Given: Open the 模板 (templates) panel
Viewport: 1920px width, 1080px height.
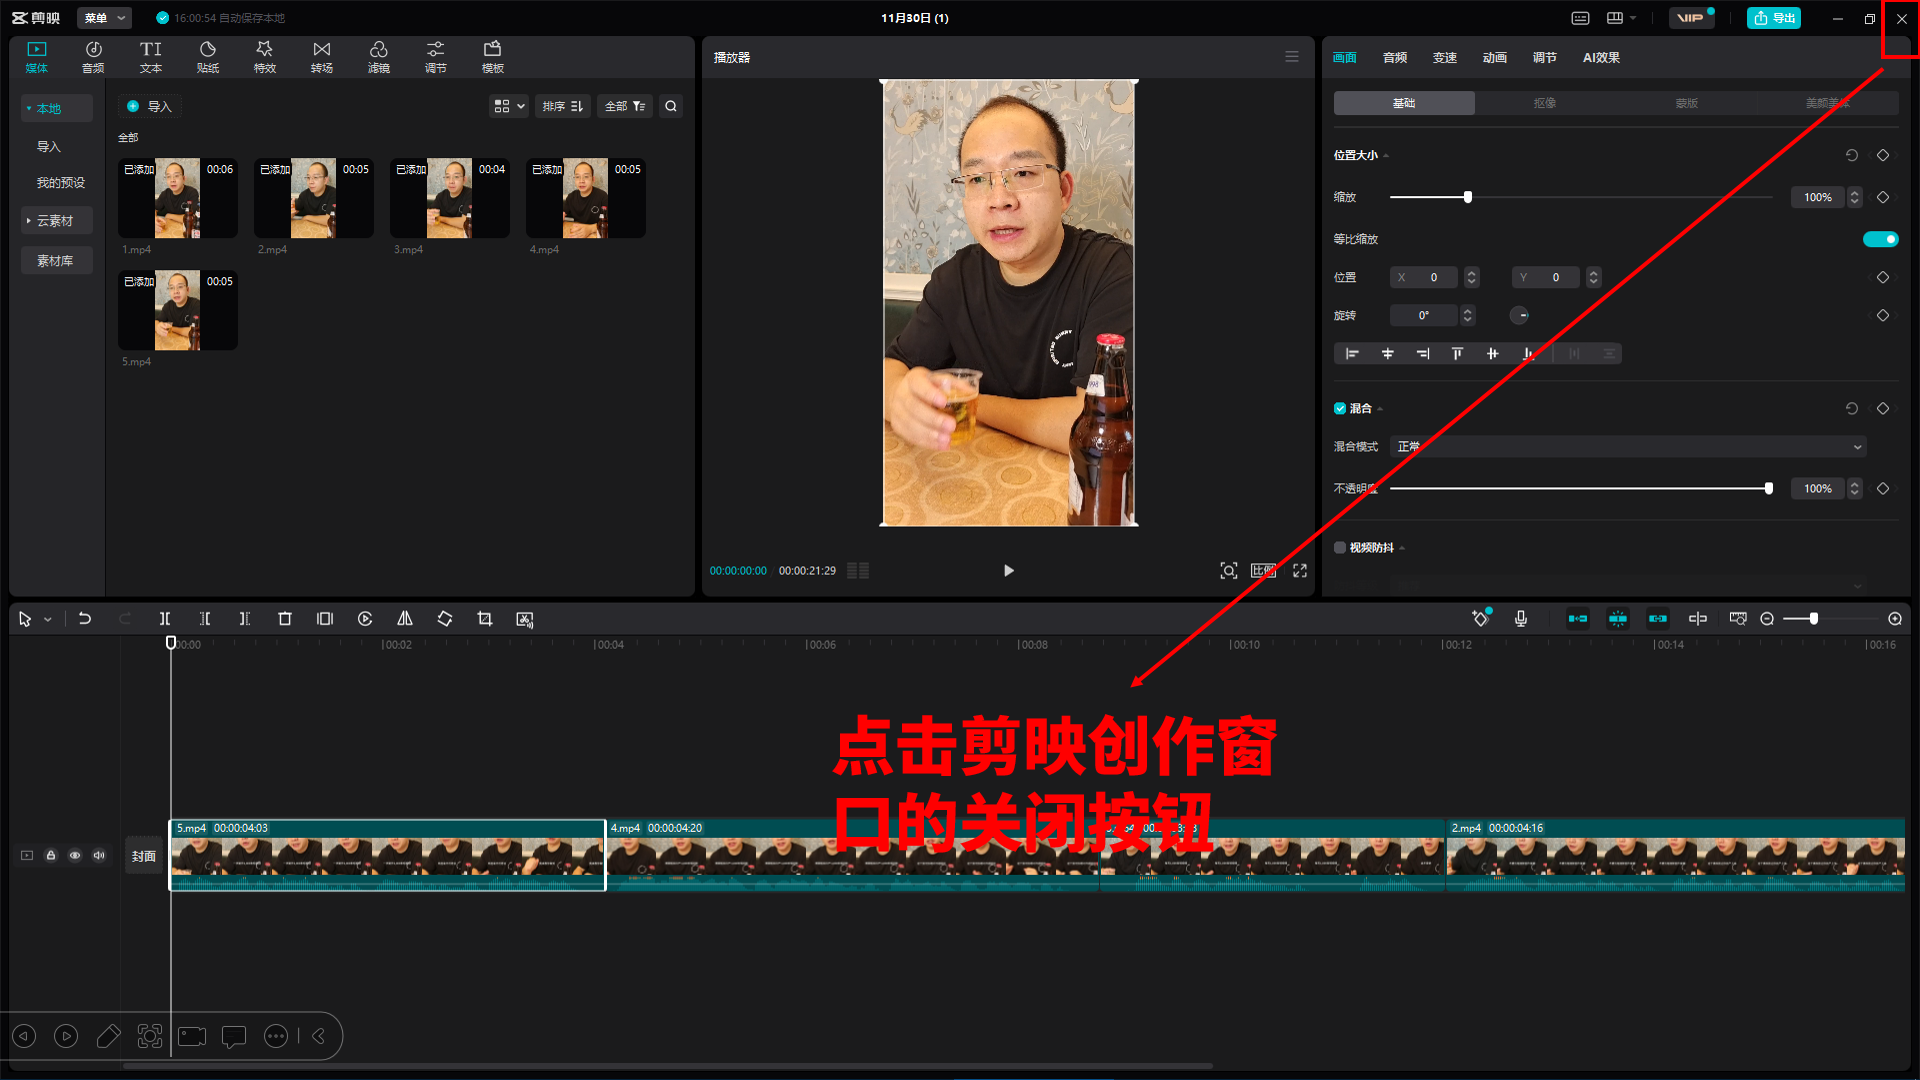Looking at the screenshot, I should tap(493, 57).
